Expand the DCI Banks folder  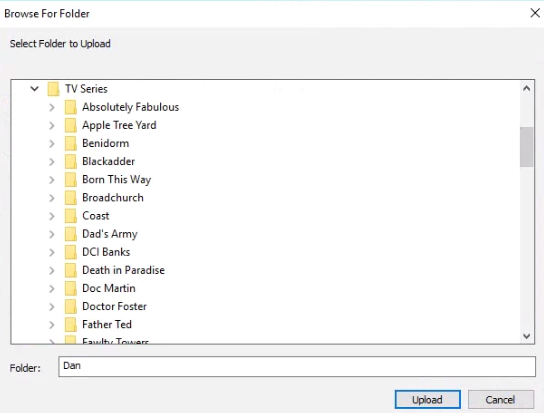coord(52,252)
